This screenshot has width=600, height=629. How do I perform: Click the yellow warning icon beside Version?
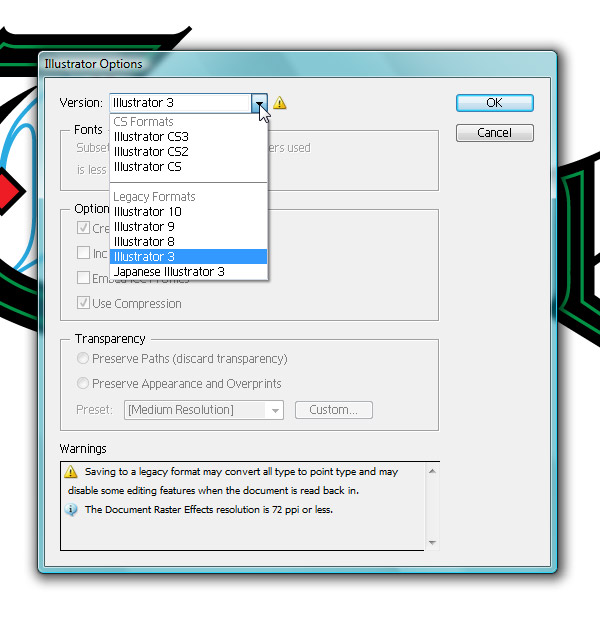click(x=280, y=103)
